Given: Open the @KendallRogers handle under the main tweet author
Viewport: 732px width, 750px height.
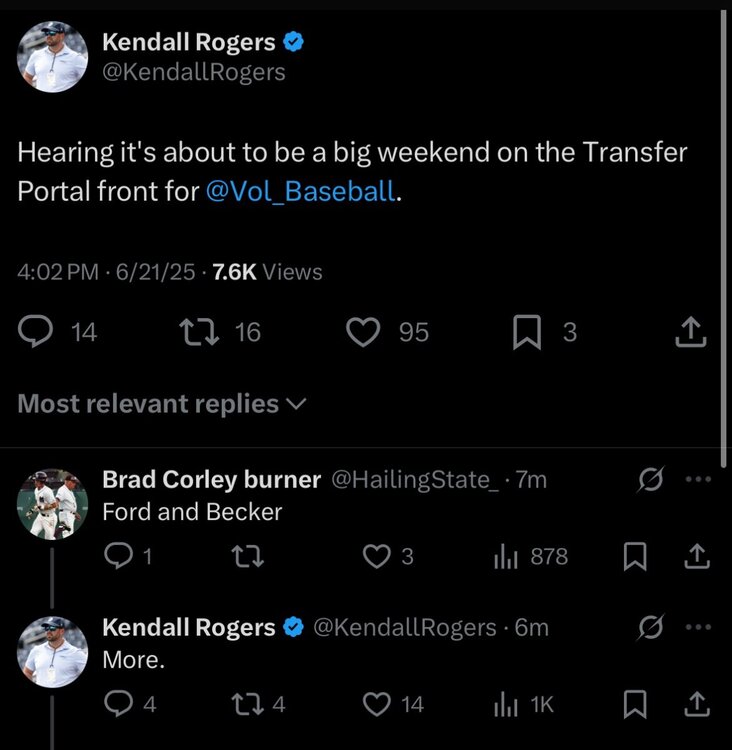Looking at the screenshot, I should click(x=194, y=72).
